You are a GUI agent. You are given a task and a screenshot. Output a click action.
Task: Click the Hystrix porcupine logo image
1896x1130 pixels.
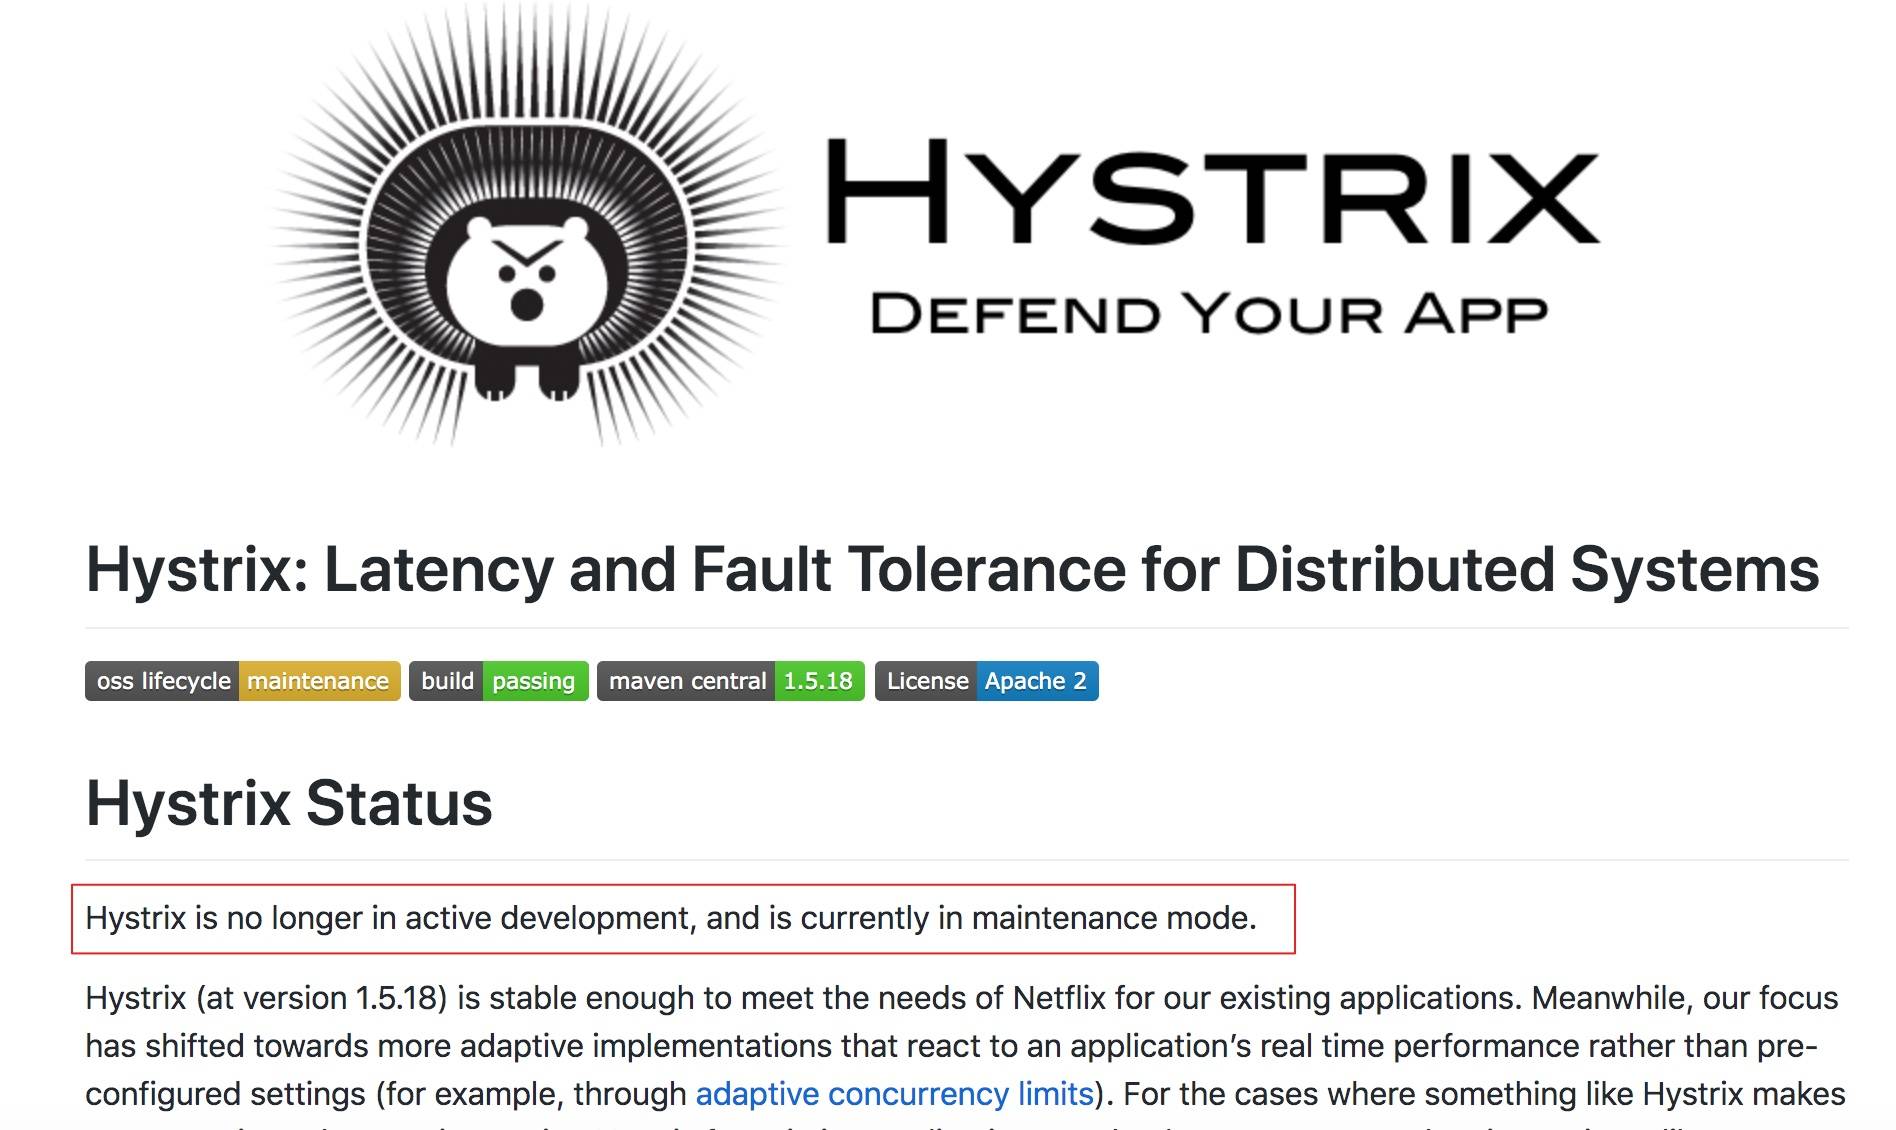[525, 230]
